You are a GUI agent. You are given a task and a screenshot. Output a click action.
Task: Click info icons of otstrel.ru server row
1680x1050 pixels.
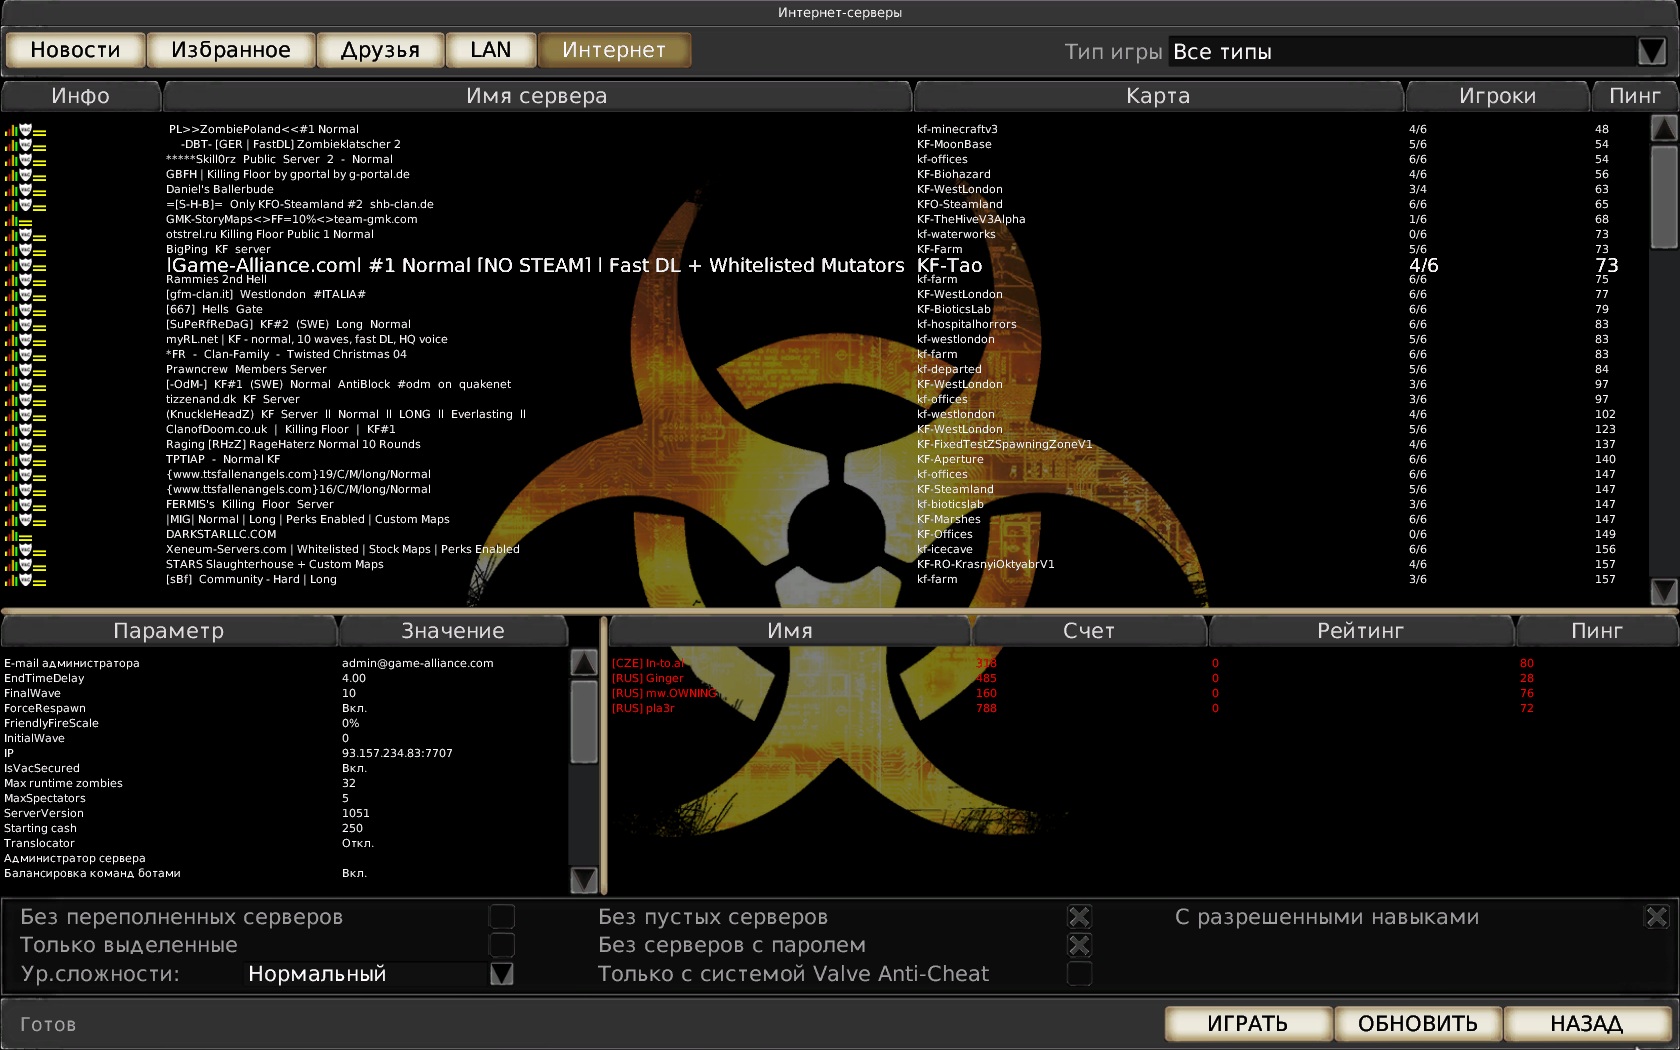click(x=25, y=235)
